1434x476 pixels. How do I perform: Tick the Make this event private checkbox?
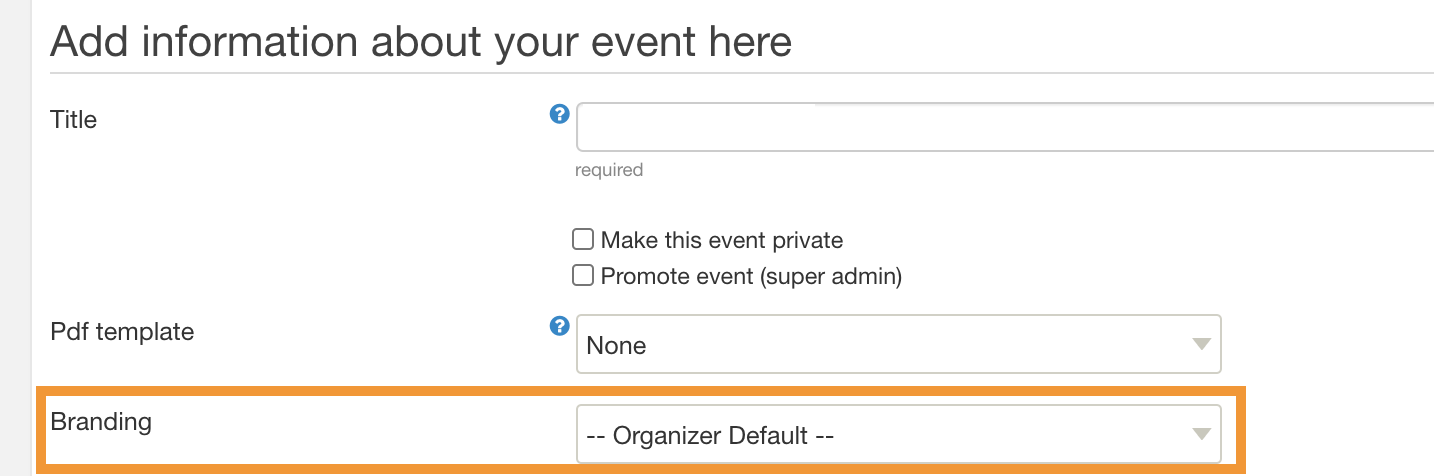point(582,240)
